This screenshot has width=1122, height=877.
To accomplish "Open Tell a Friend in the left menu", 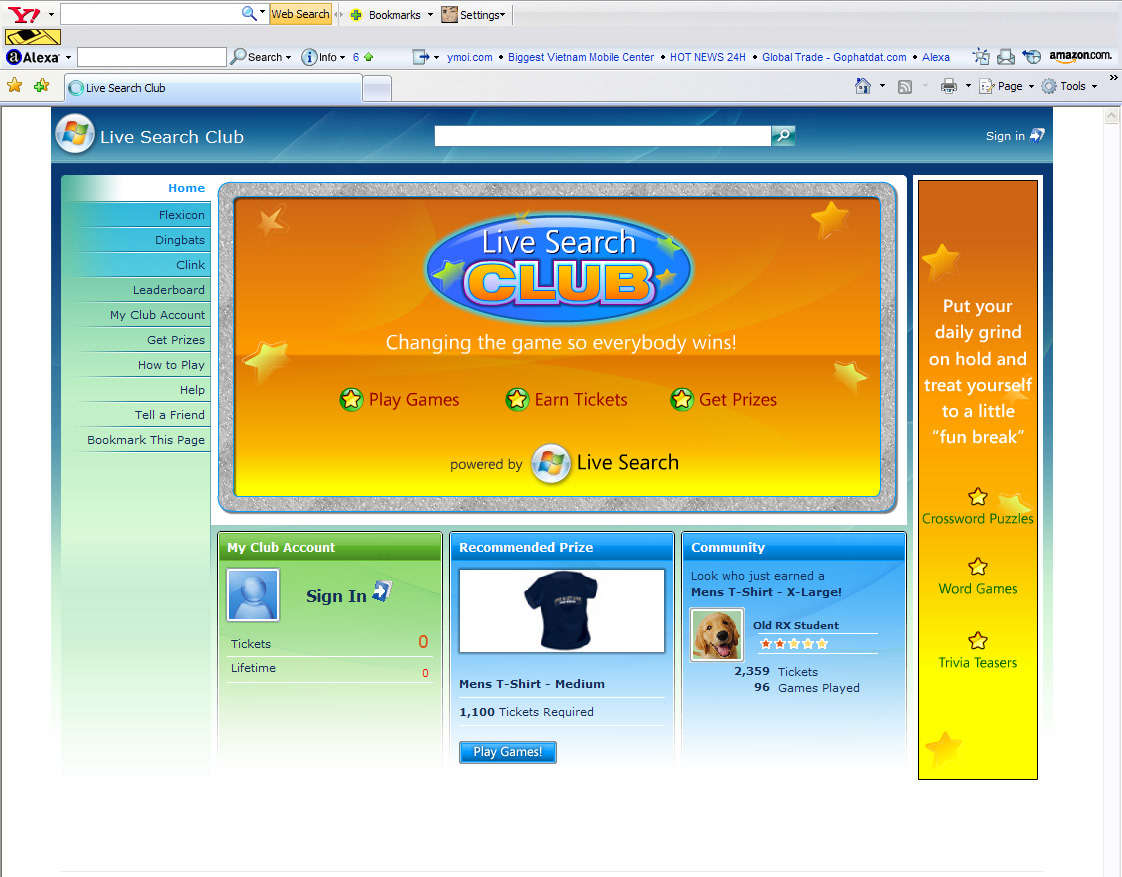I will tap(170, 415).
